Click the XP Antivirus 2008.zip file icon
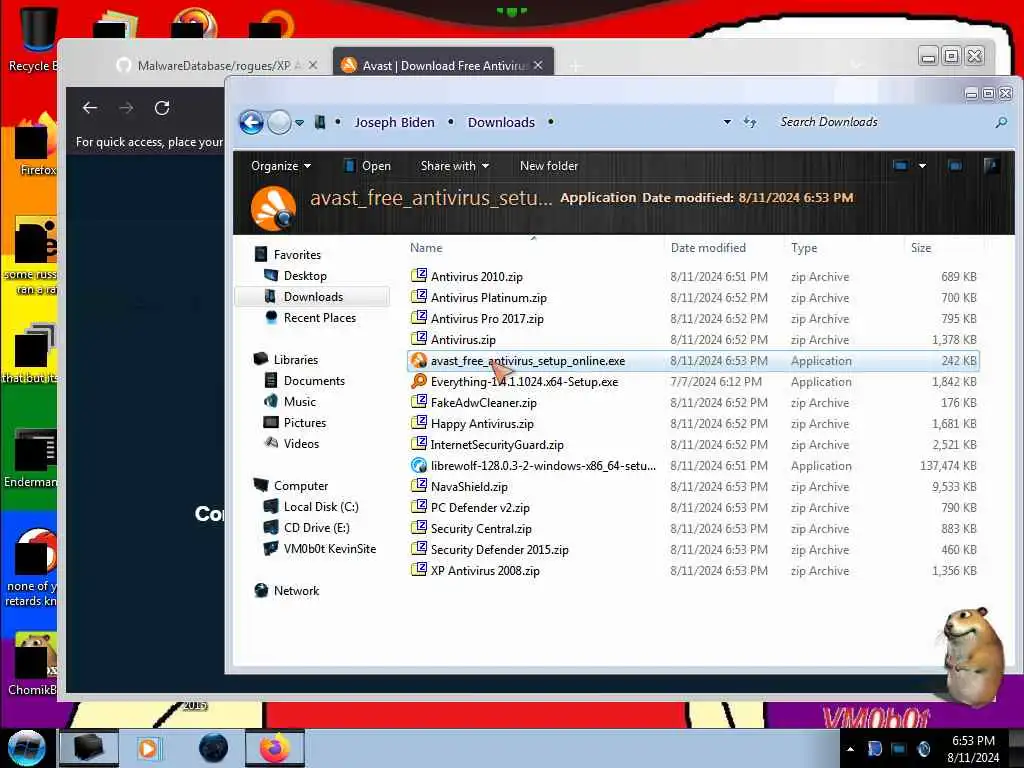This screenshot has width=1024, height=768. 419,569
